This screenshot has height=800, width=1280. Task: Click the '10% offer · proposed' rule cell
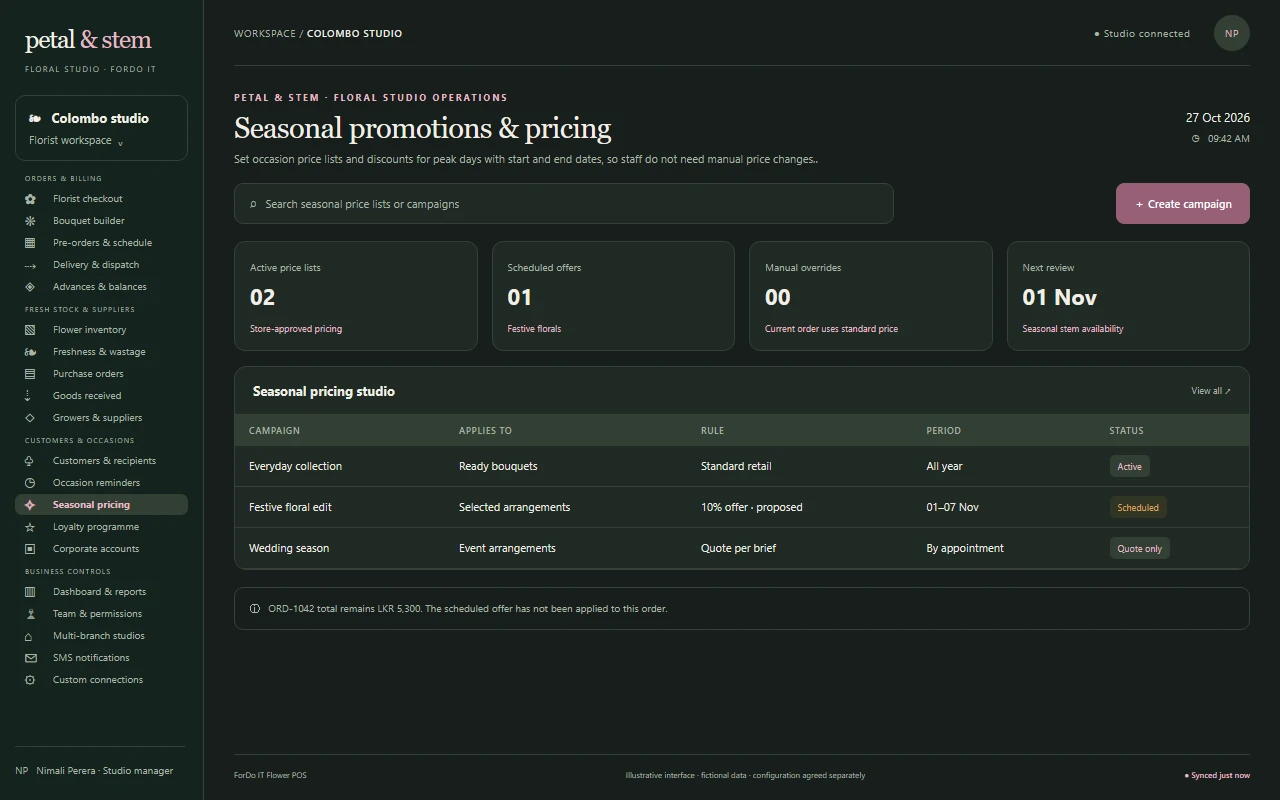click(752, 507)
